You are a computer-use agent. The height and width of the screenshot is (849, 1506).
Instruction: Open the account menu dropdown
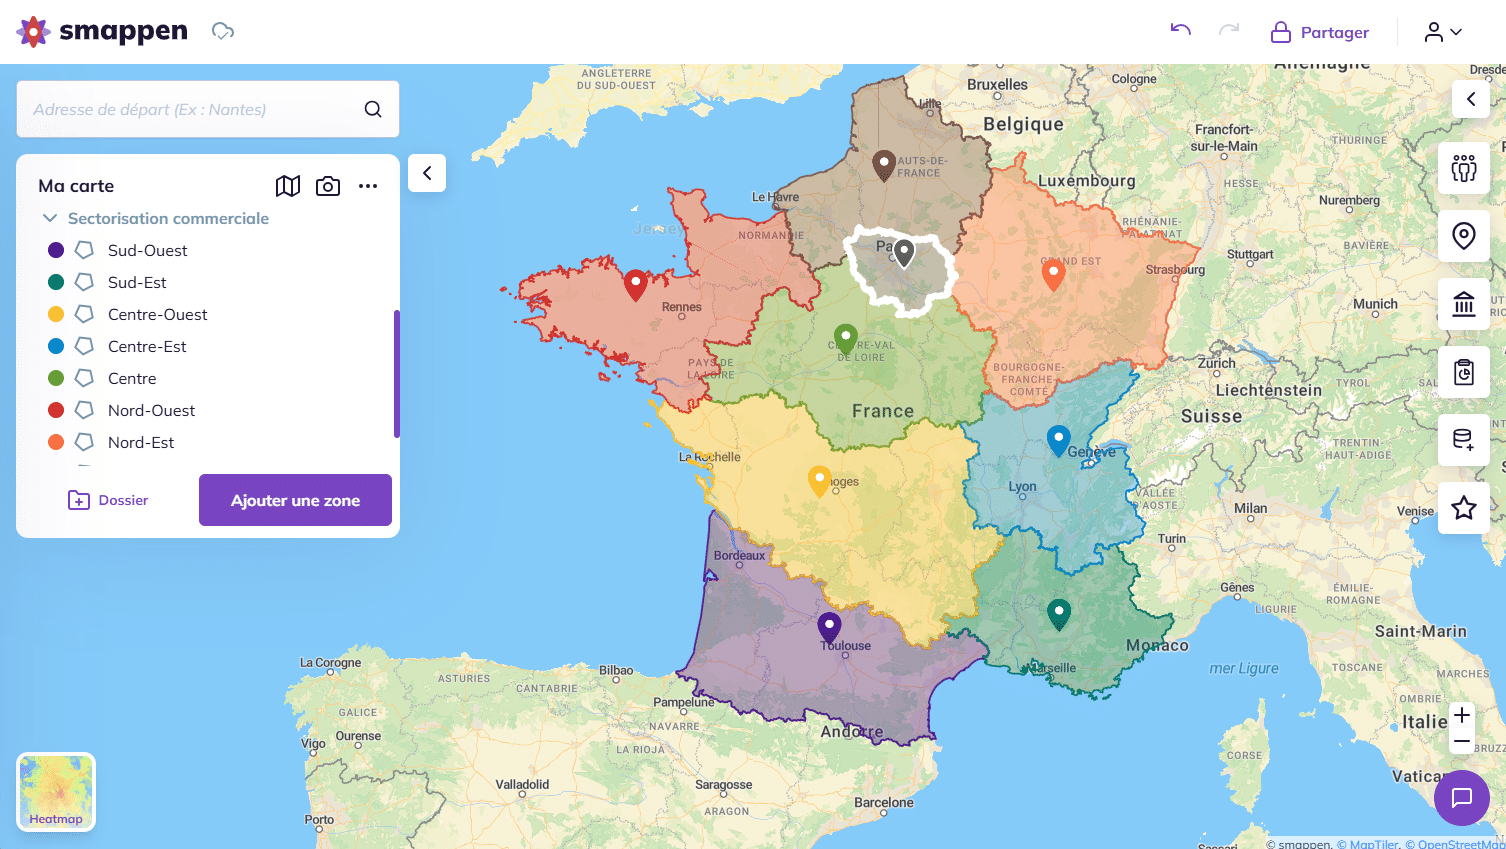pos(1441,31)
